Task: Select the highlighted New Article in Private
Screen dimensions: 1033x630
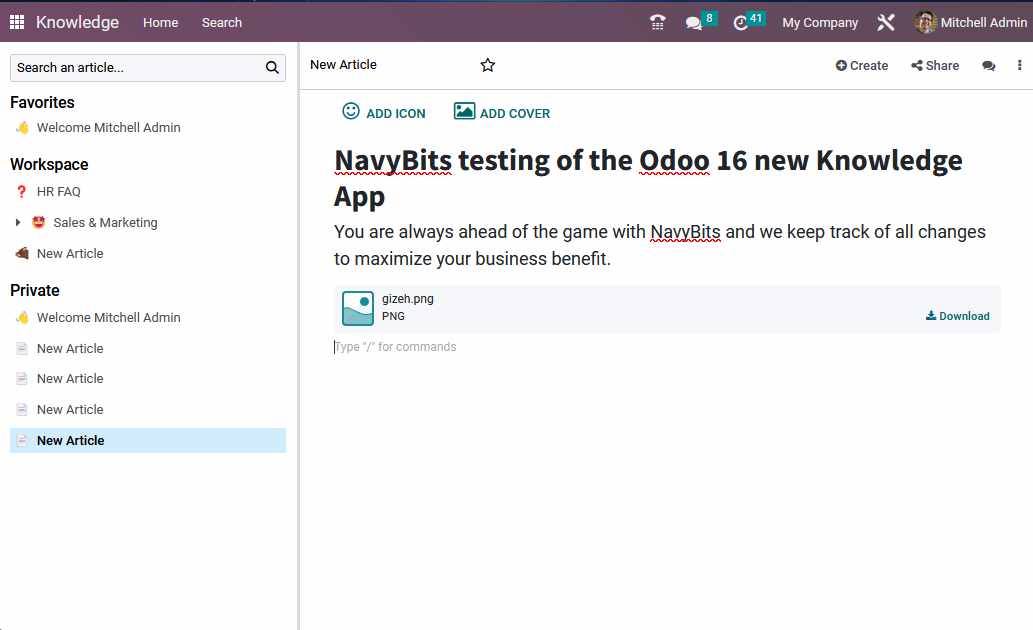Action: (148, 440)
